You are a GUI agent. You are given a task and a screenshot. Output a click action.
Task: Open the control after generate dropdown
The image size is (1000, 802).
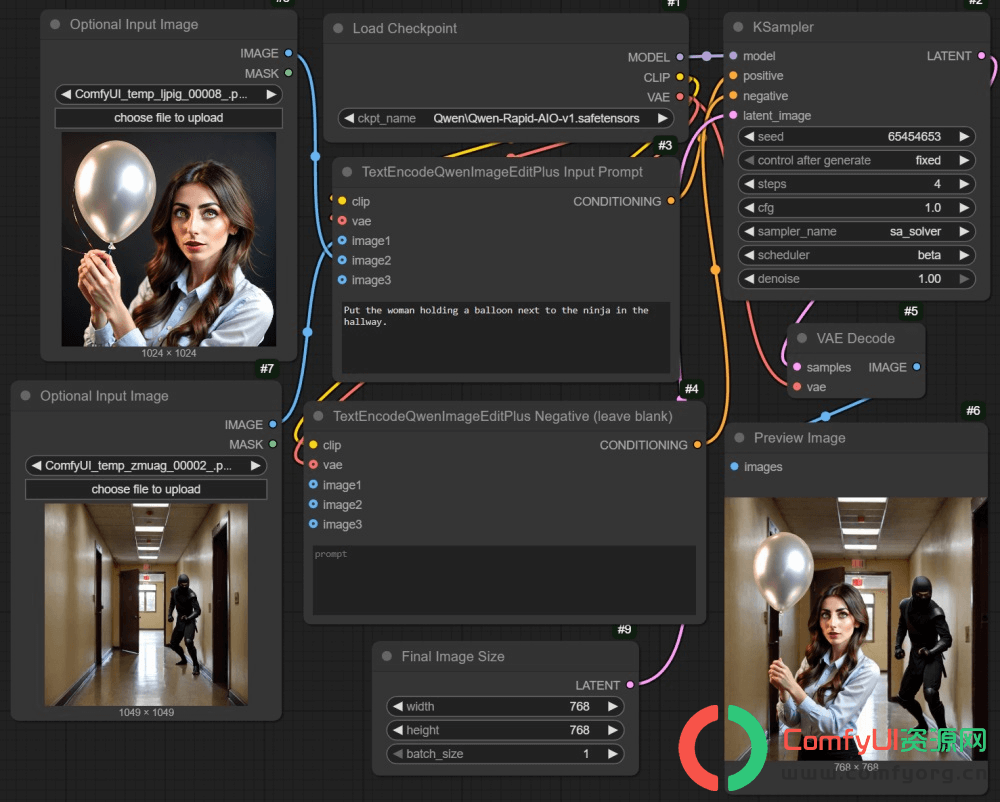[x=857, y=160]
